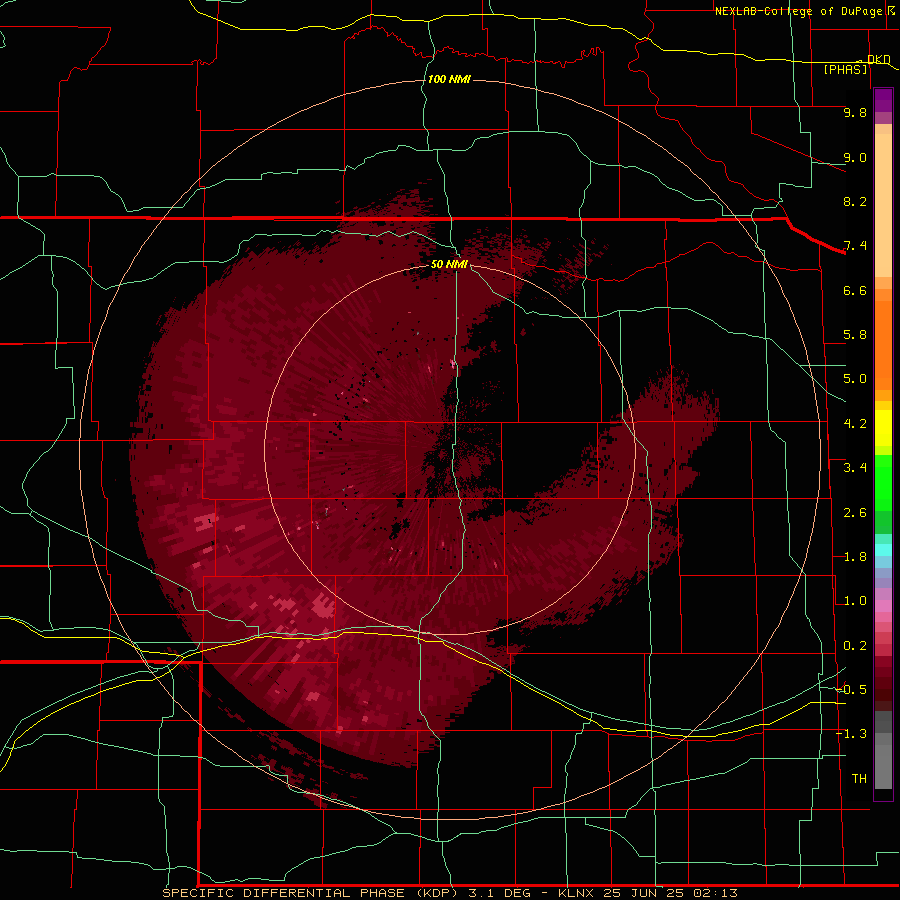Click the -0.5 value on color scale
This screenshot has height=900, width=900.
coord(852,690)
